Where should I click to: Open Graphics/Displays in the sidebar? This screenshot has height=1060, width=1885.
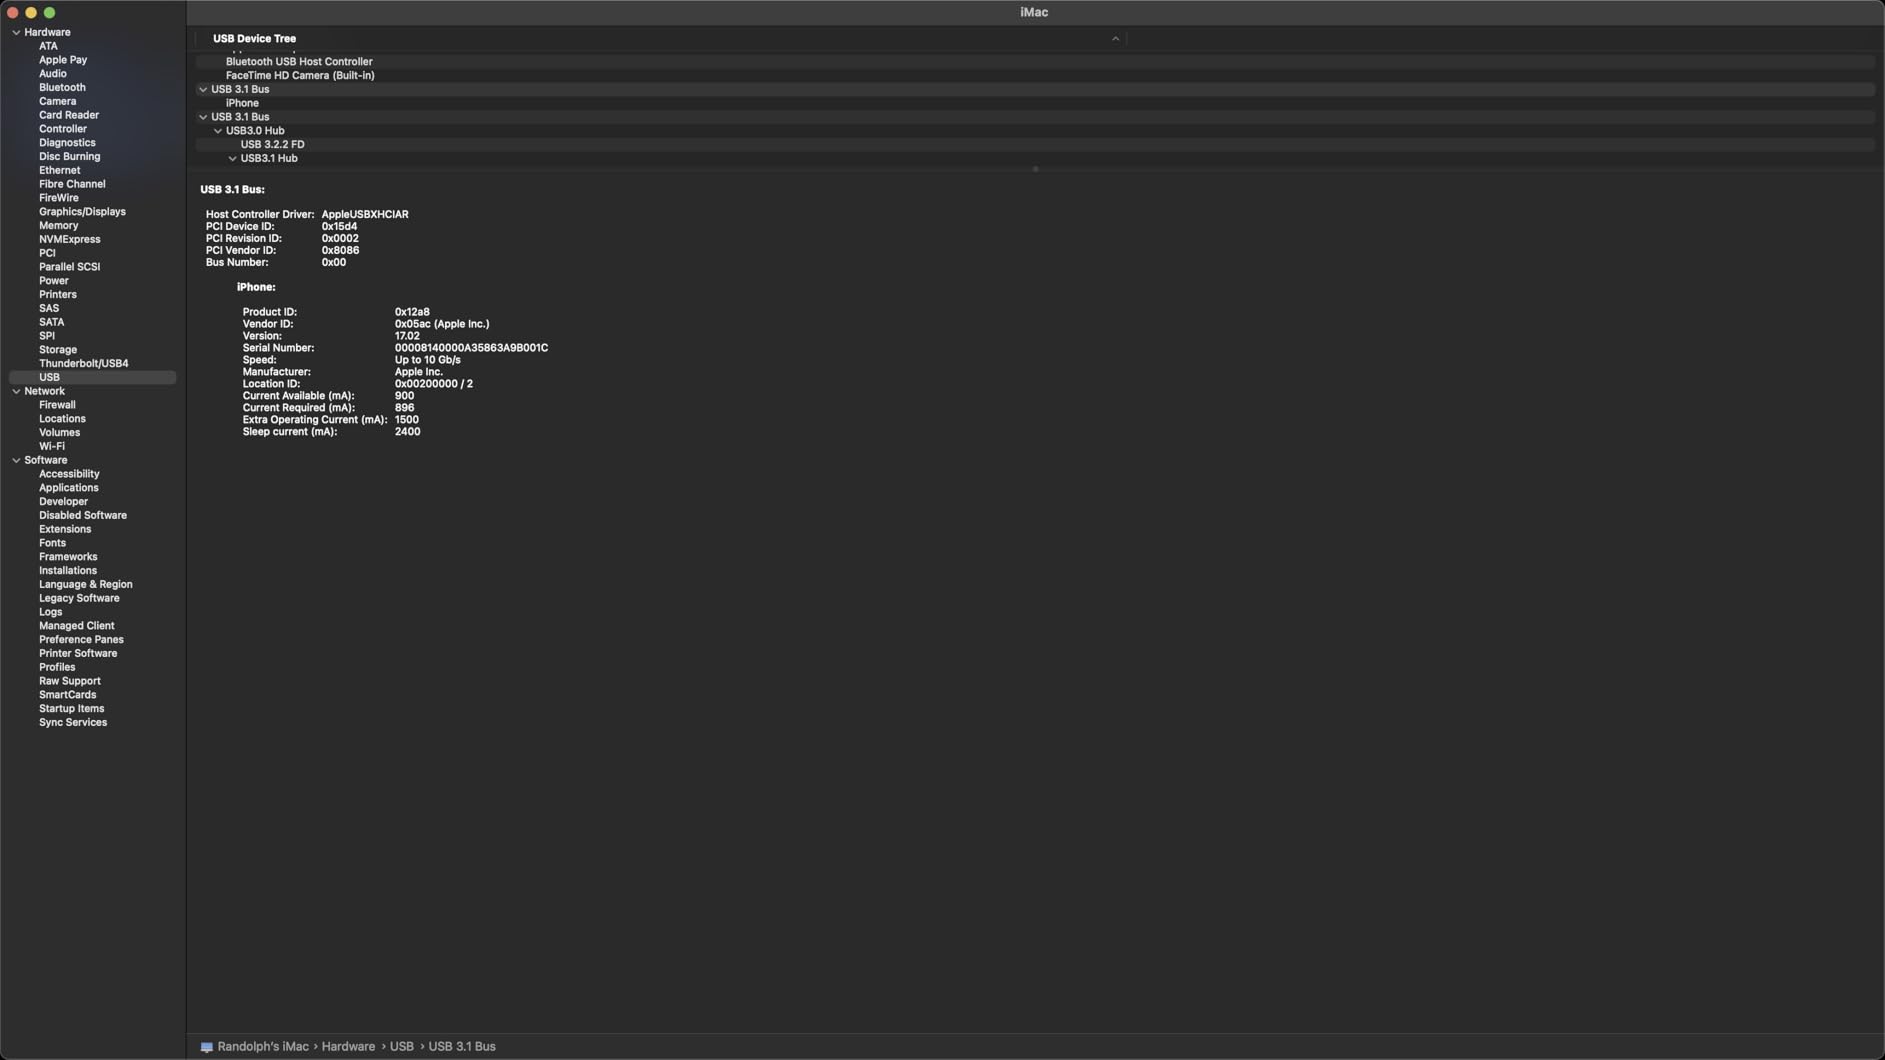point(82,212)
